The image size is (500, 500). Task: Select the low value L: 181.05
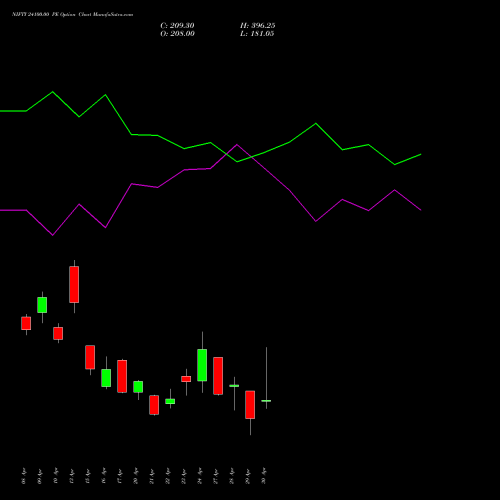[x=257, y=34]
